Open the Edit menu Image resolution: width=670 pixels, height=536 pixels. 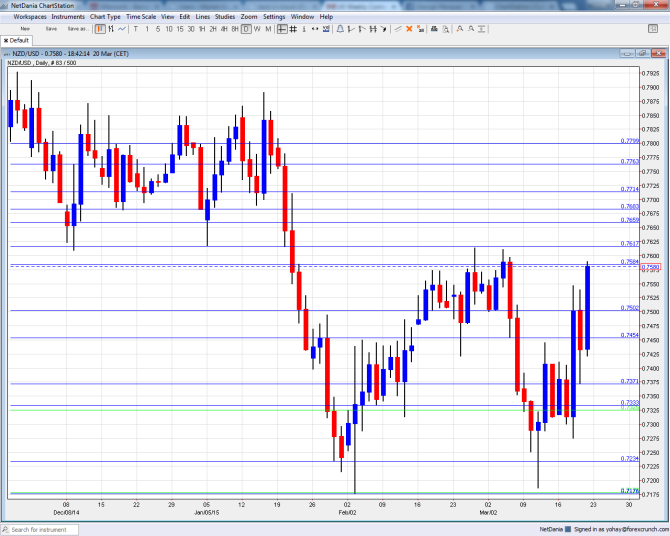[x=185, y=17]
